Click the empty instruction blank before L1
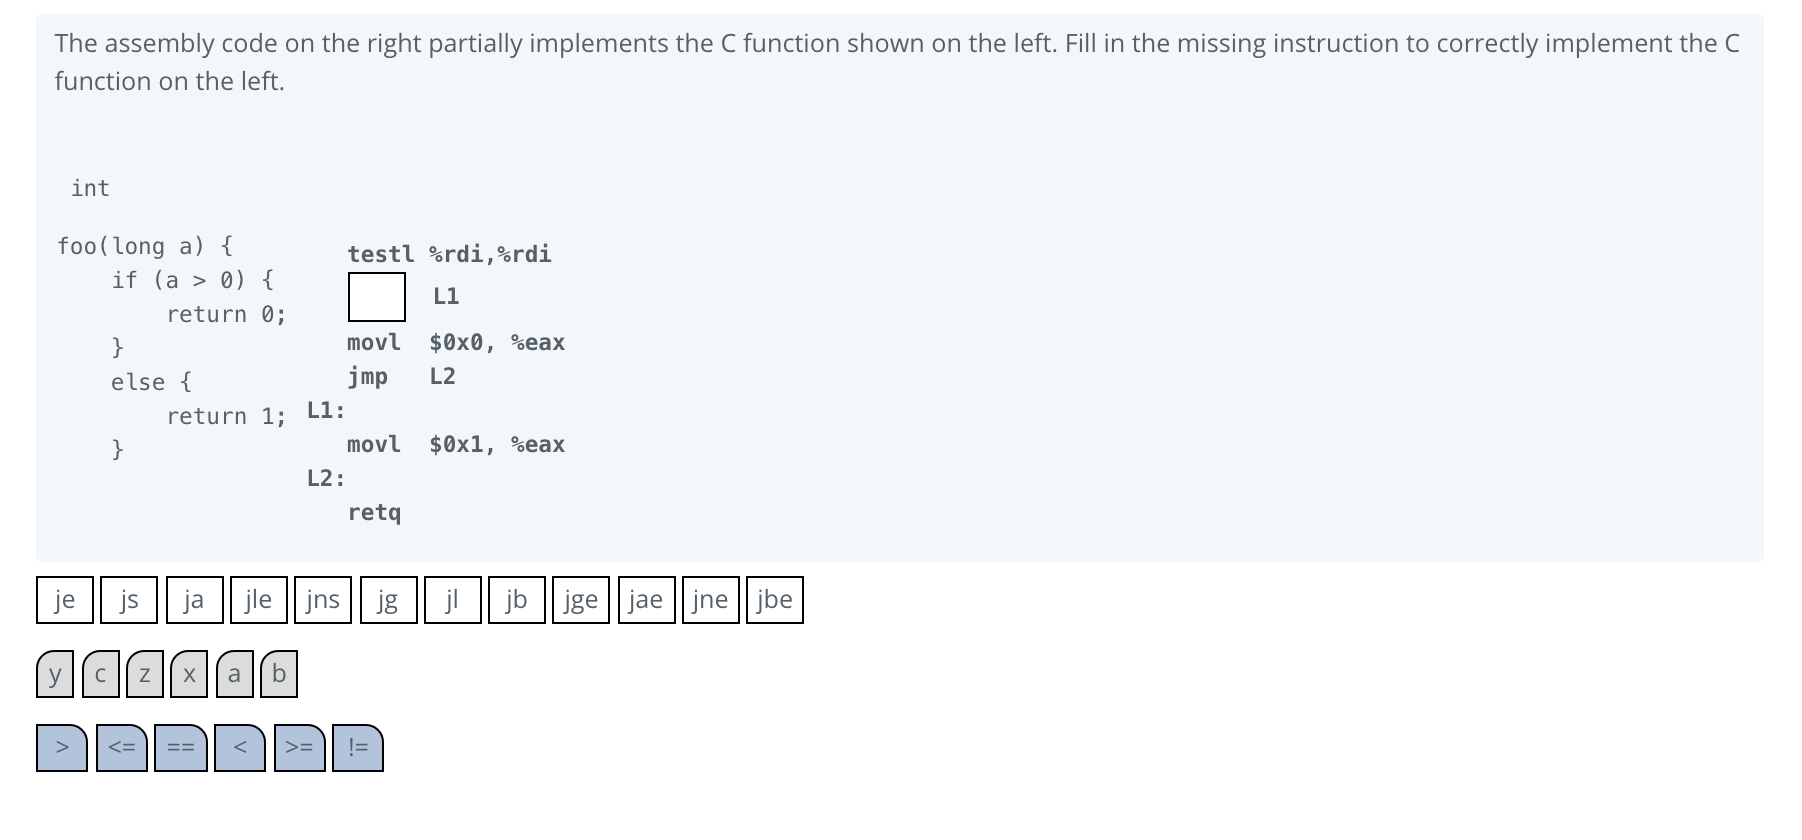 click(x=377, y=297)
